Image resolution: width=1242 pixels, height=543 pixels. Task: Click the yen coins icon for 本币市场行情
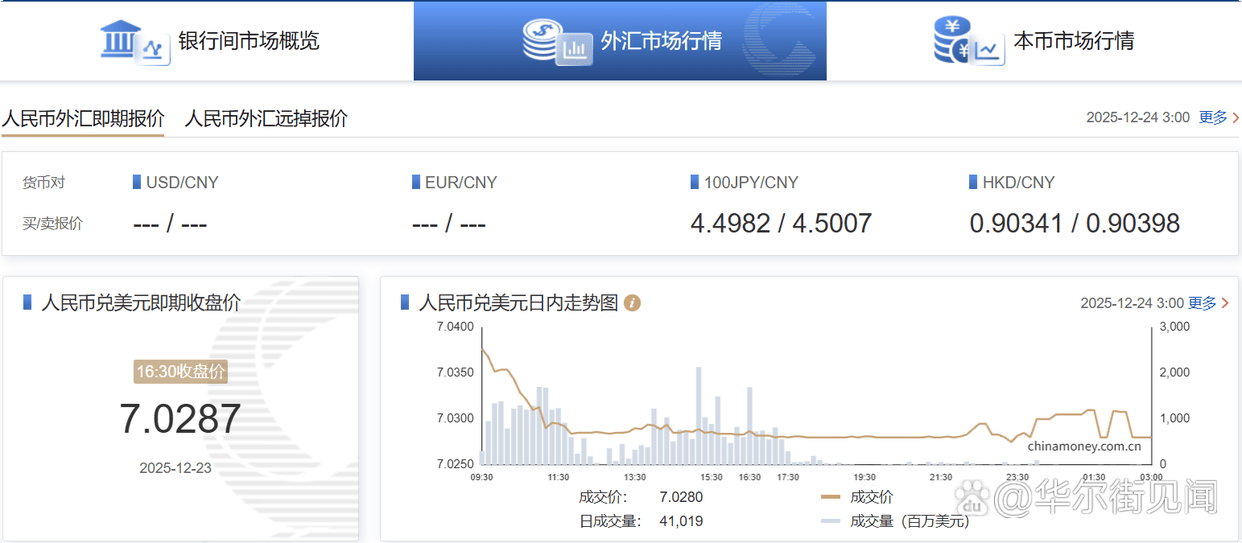point(967,41)
